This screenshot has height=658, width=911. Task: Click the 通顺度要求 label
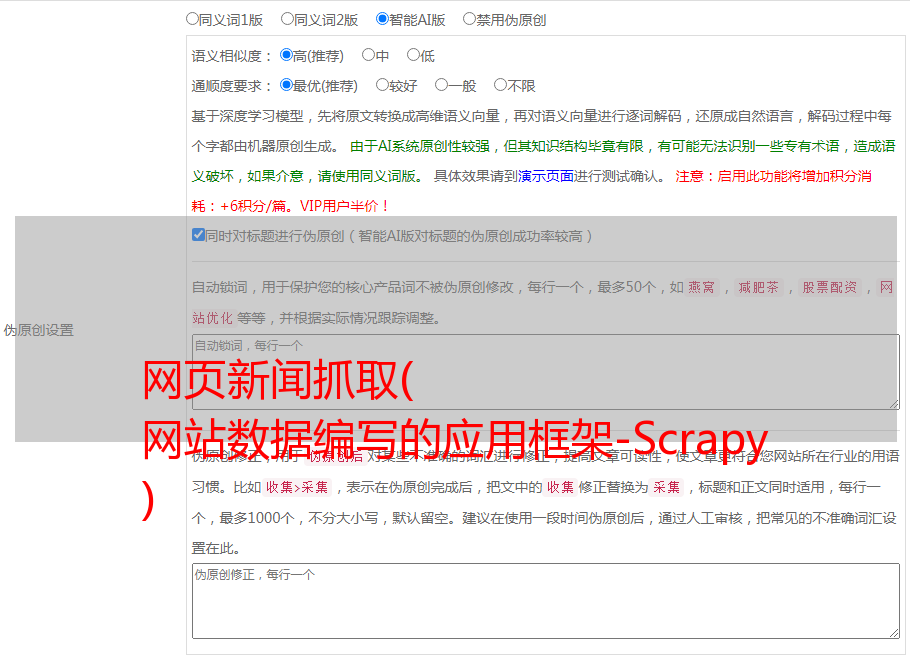pyautogui.click(x=232, y=86)
